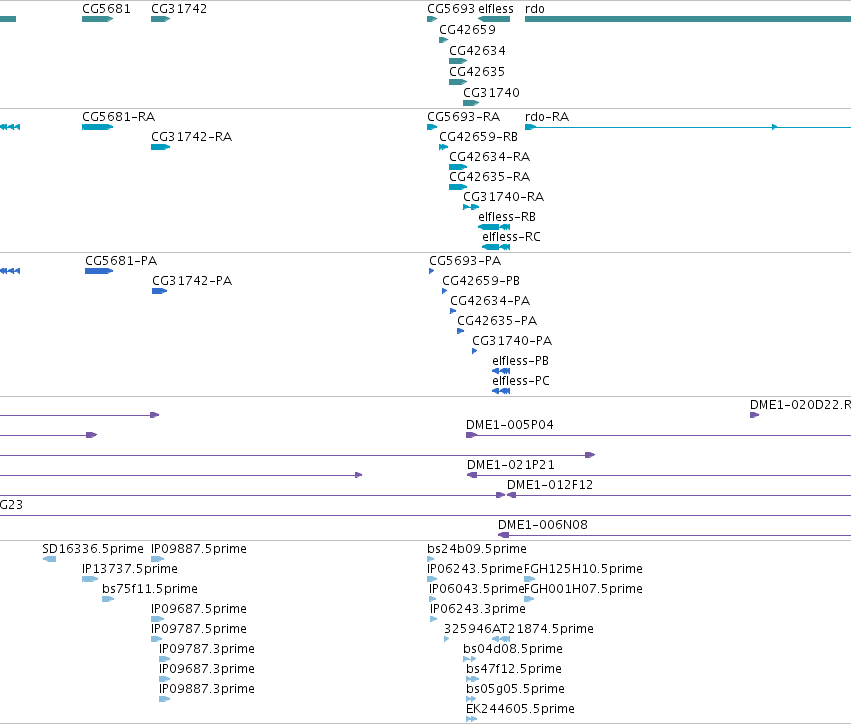Open EST IP06243.3prime
851x724 pixels.
tap(478, 609)
